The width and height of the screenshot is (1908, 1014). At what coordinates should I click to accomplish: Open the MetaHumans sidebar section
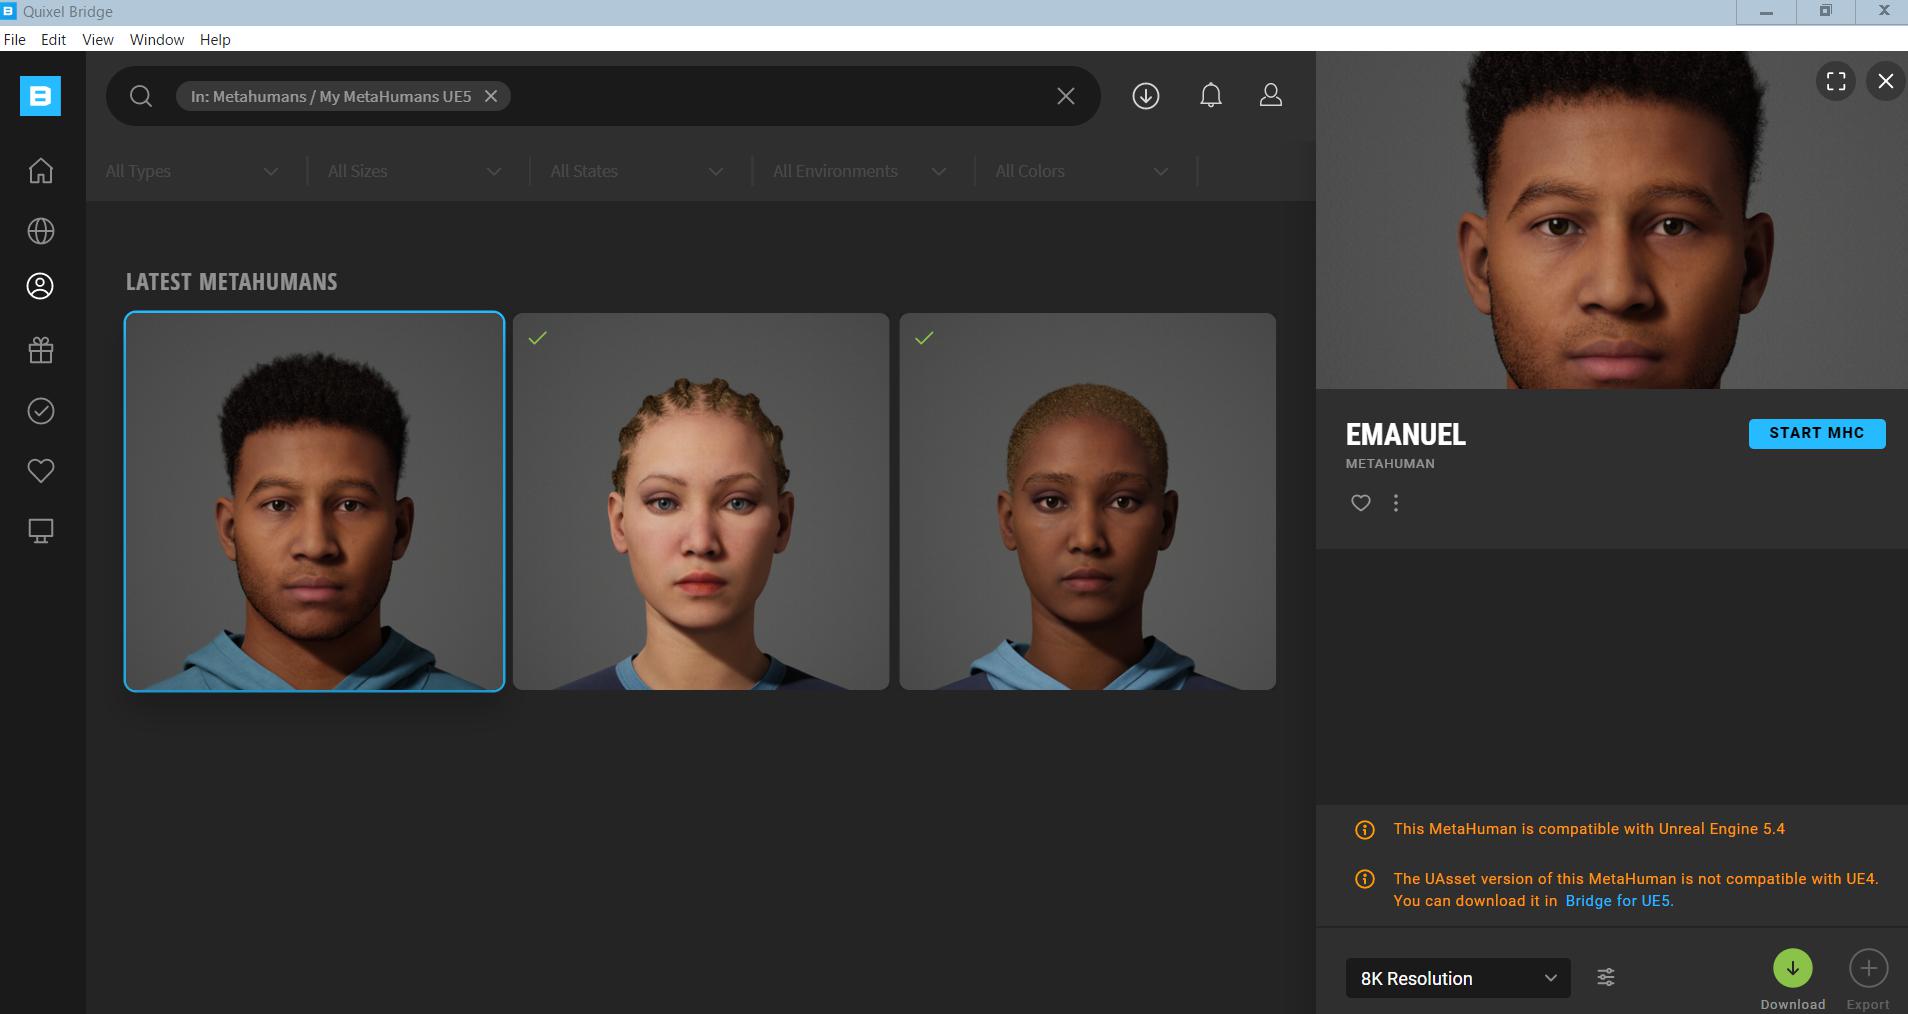tap(40, 287)
